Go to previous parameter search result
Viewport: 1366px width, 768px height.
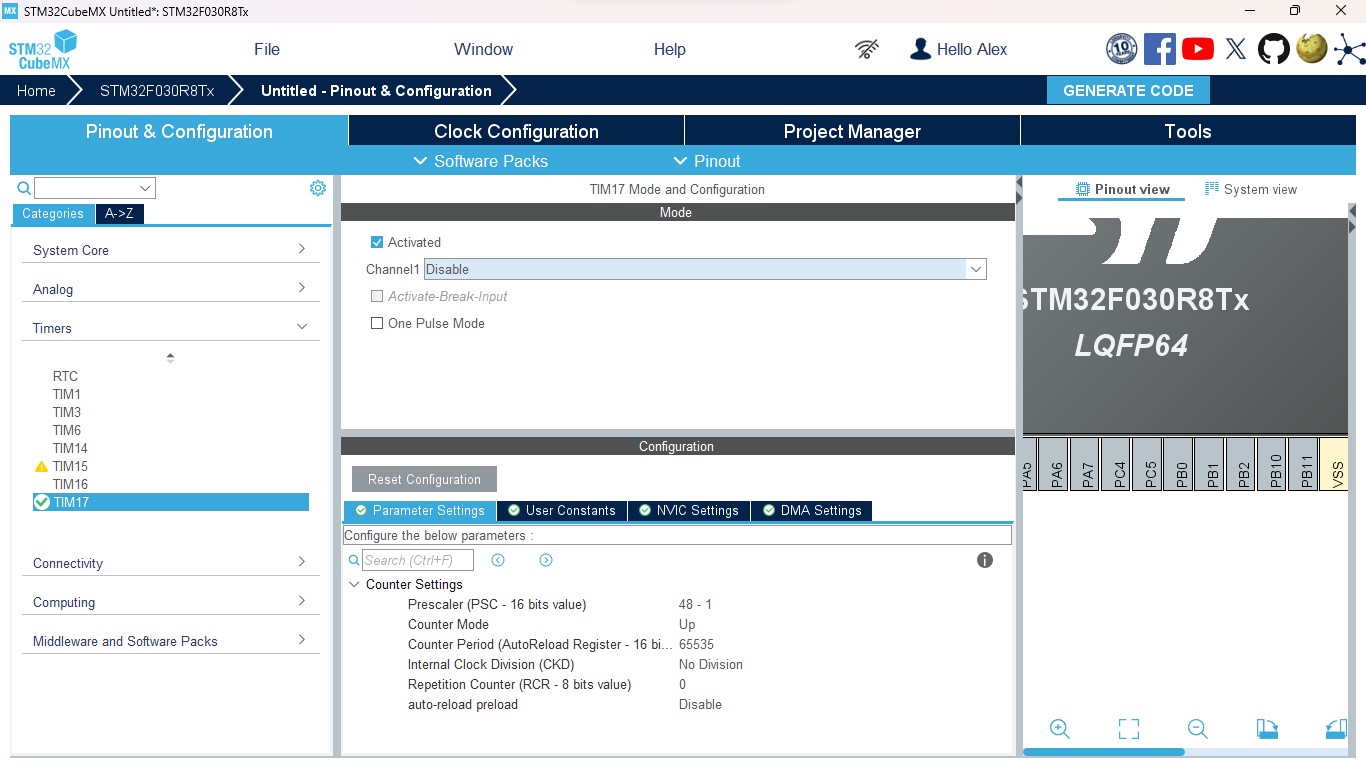tap(498, 560)
